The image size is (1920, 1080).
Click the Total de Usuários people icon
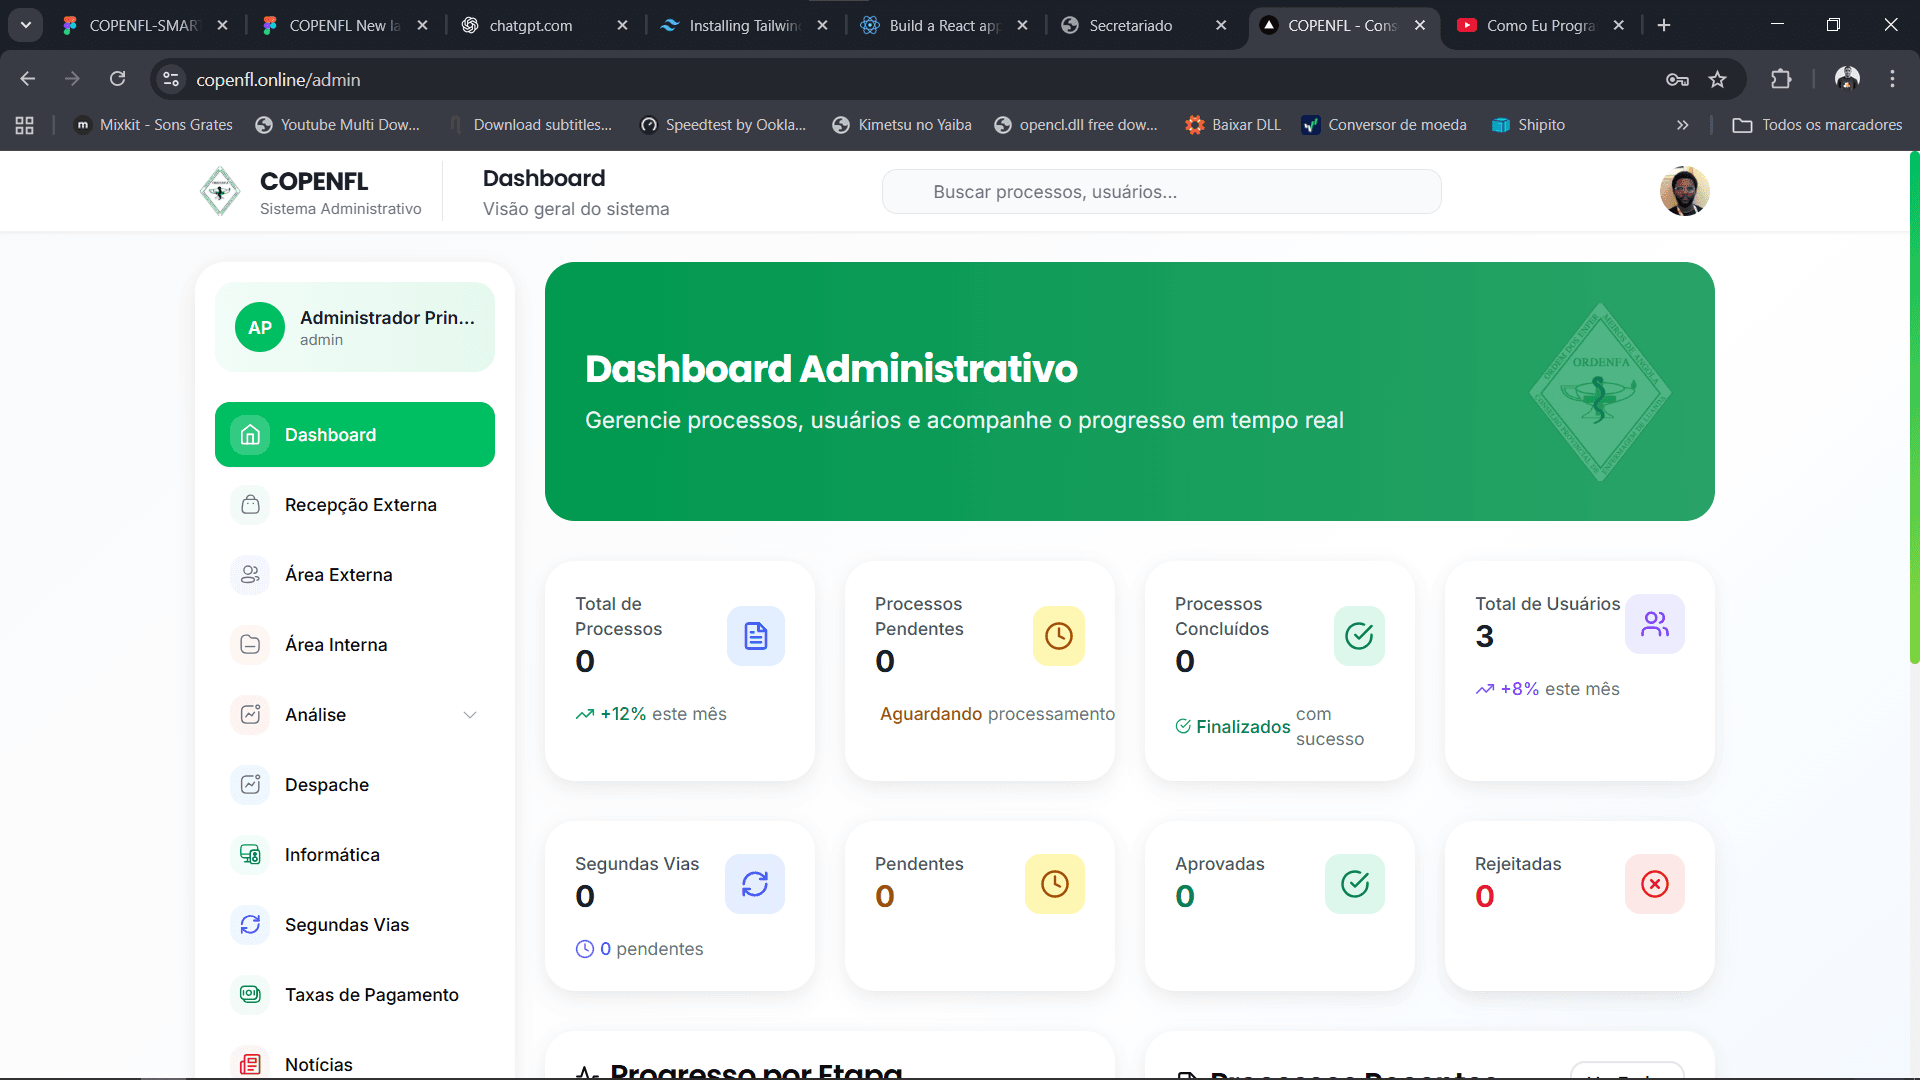1655,624
